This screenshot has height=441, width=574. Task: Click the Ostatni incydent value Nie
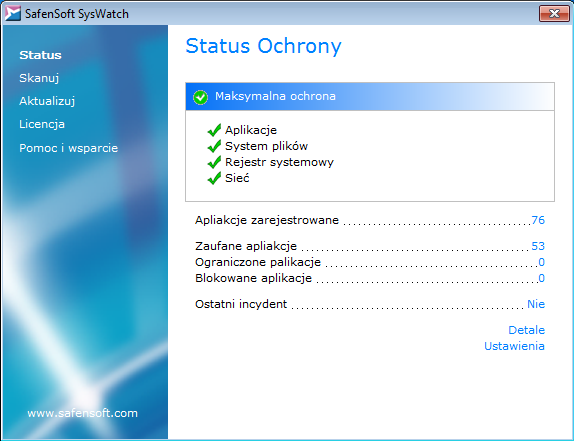coord(536,304)
